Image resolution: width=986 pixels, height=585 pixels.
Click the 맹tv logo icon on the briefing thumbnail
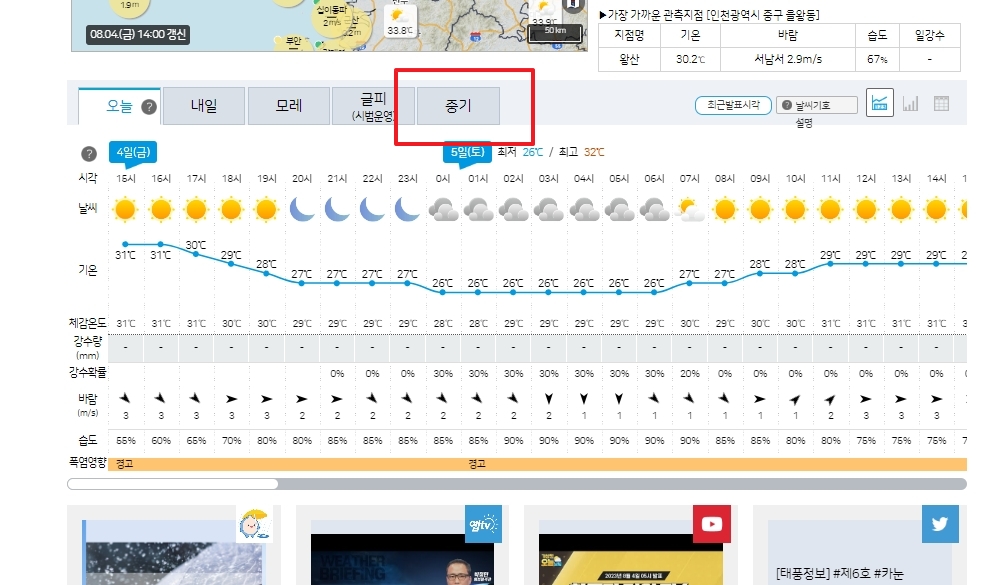pos(482,522)
